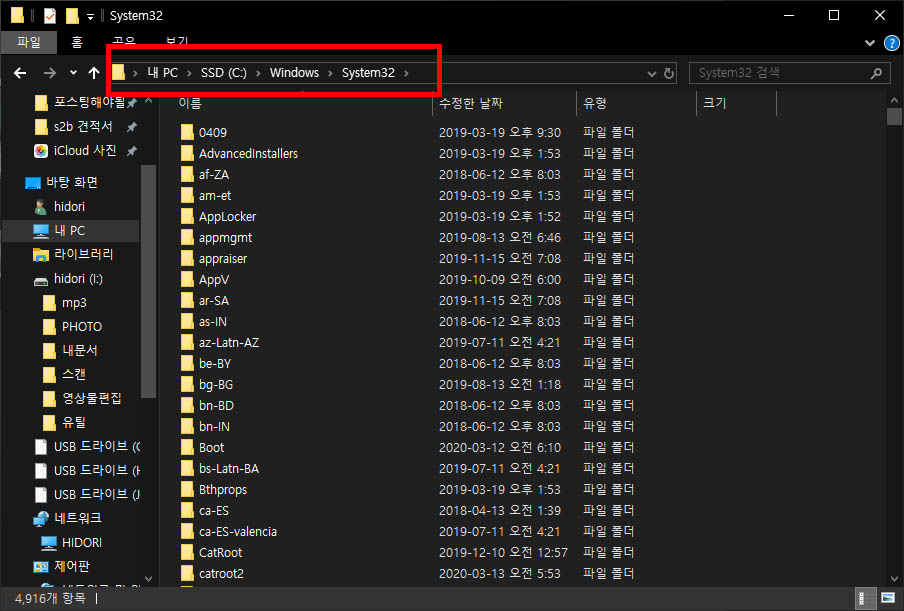This screenshot has width=904, height=611.
Task: Sort by 수정한 날짜 column header
Action: point(470,103)
